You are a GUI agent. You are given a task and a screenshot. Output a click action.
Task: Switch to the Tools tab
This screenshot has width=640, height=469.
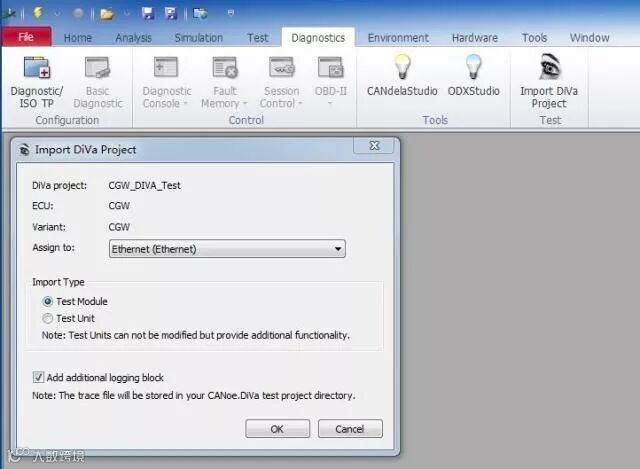pyautogui.click(x=534, y=38)
